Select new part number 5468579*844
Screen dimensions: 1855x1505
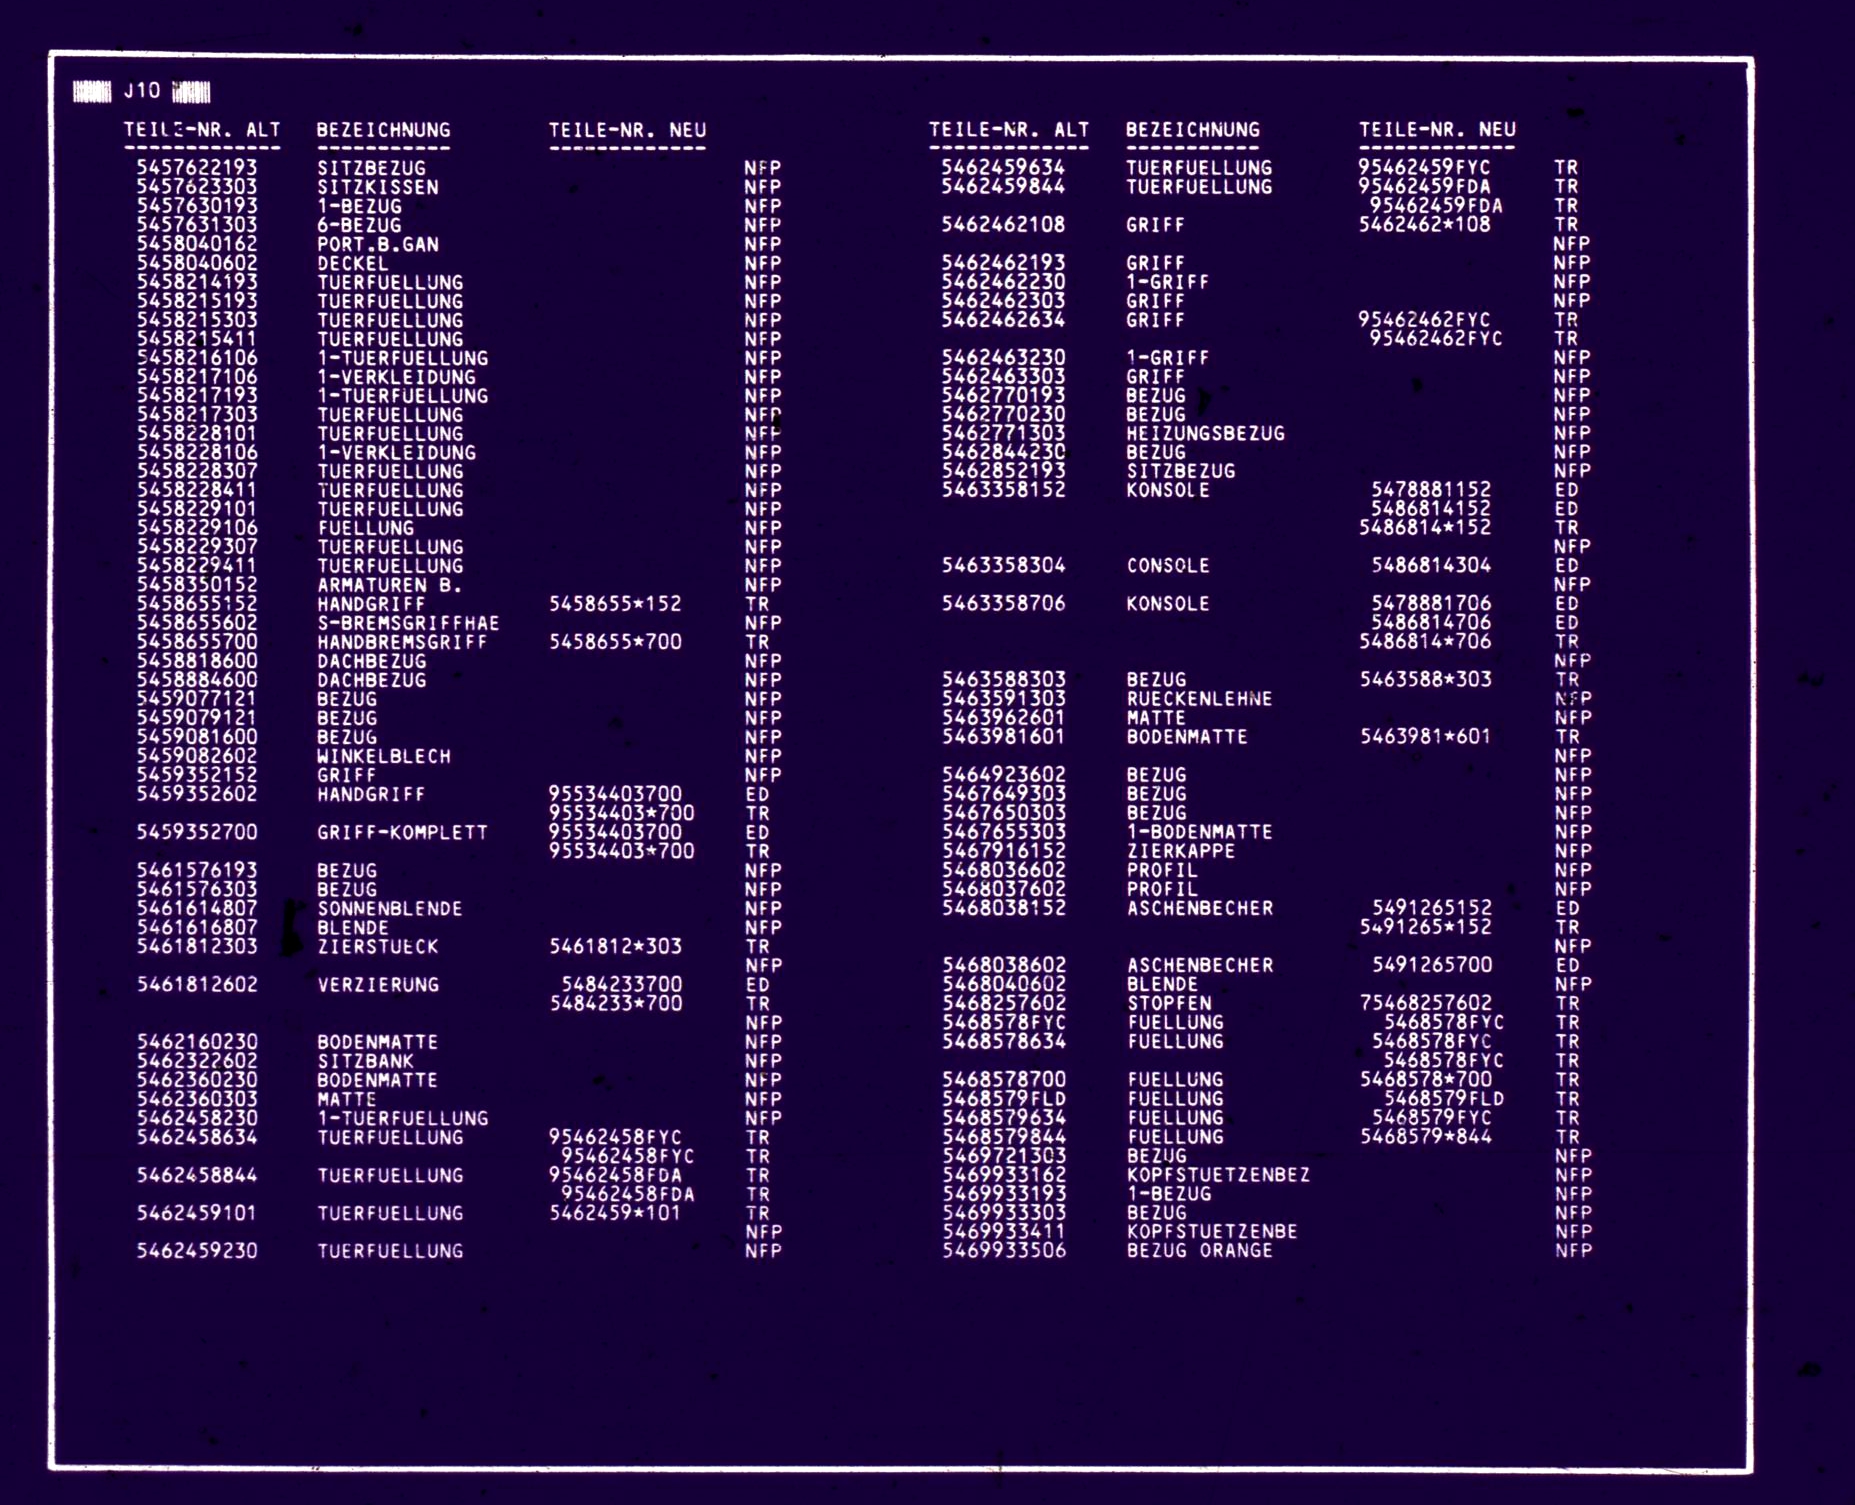tap(1424, 1137)
